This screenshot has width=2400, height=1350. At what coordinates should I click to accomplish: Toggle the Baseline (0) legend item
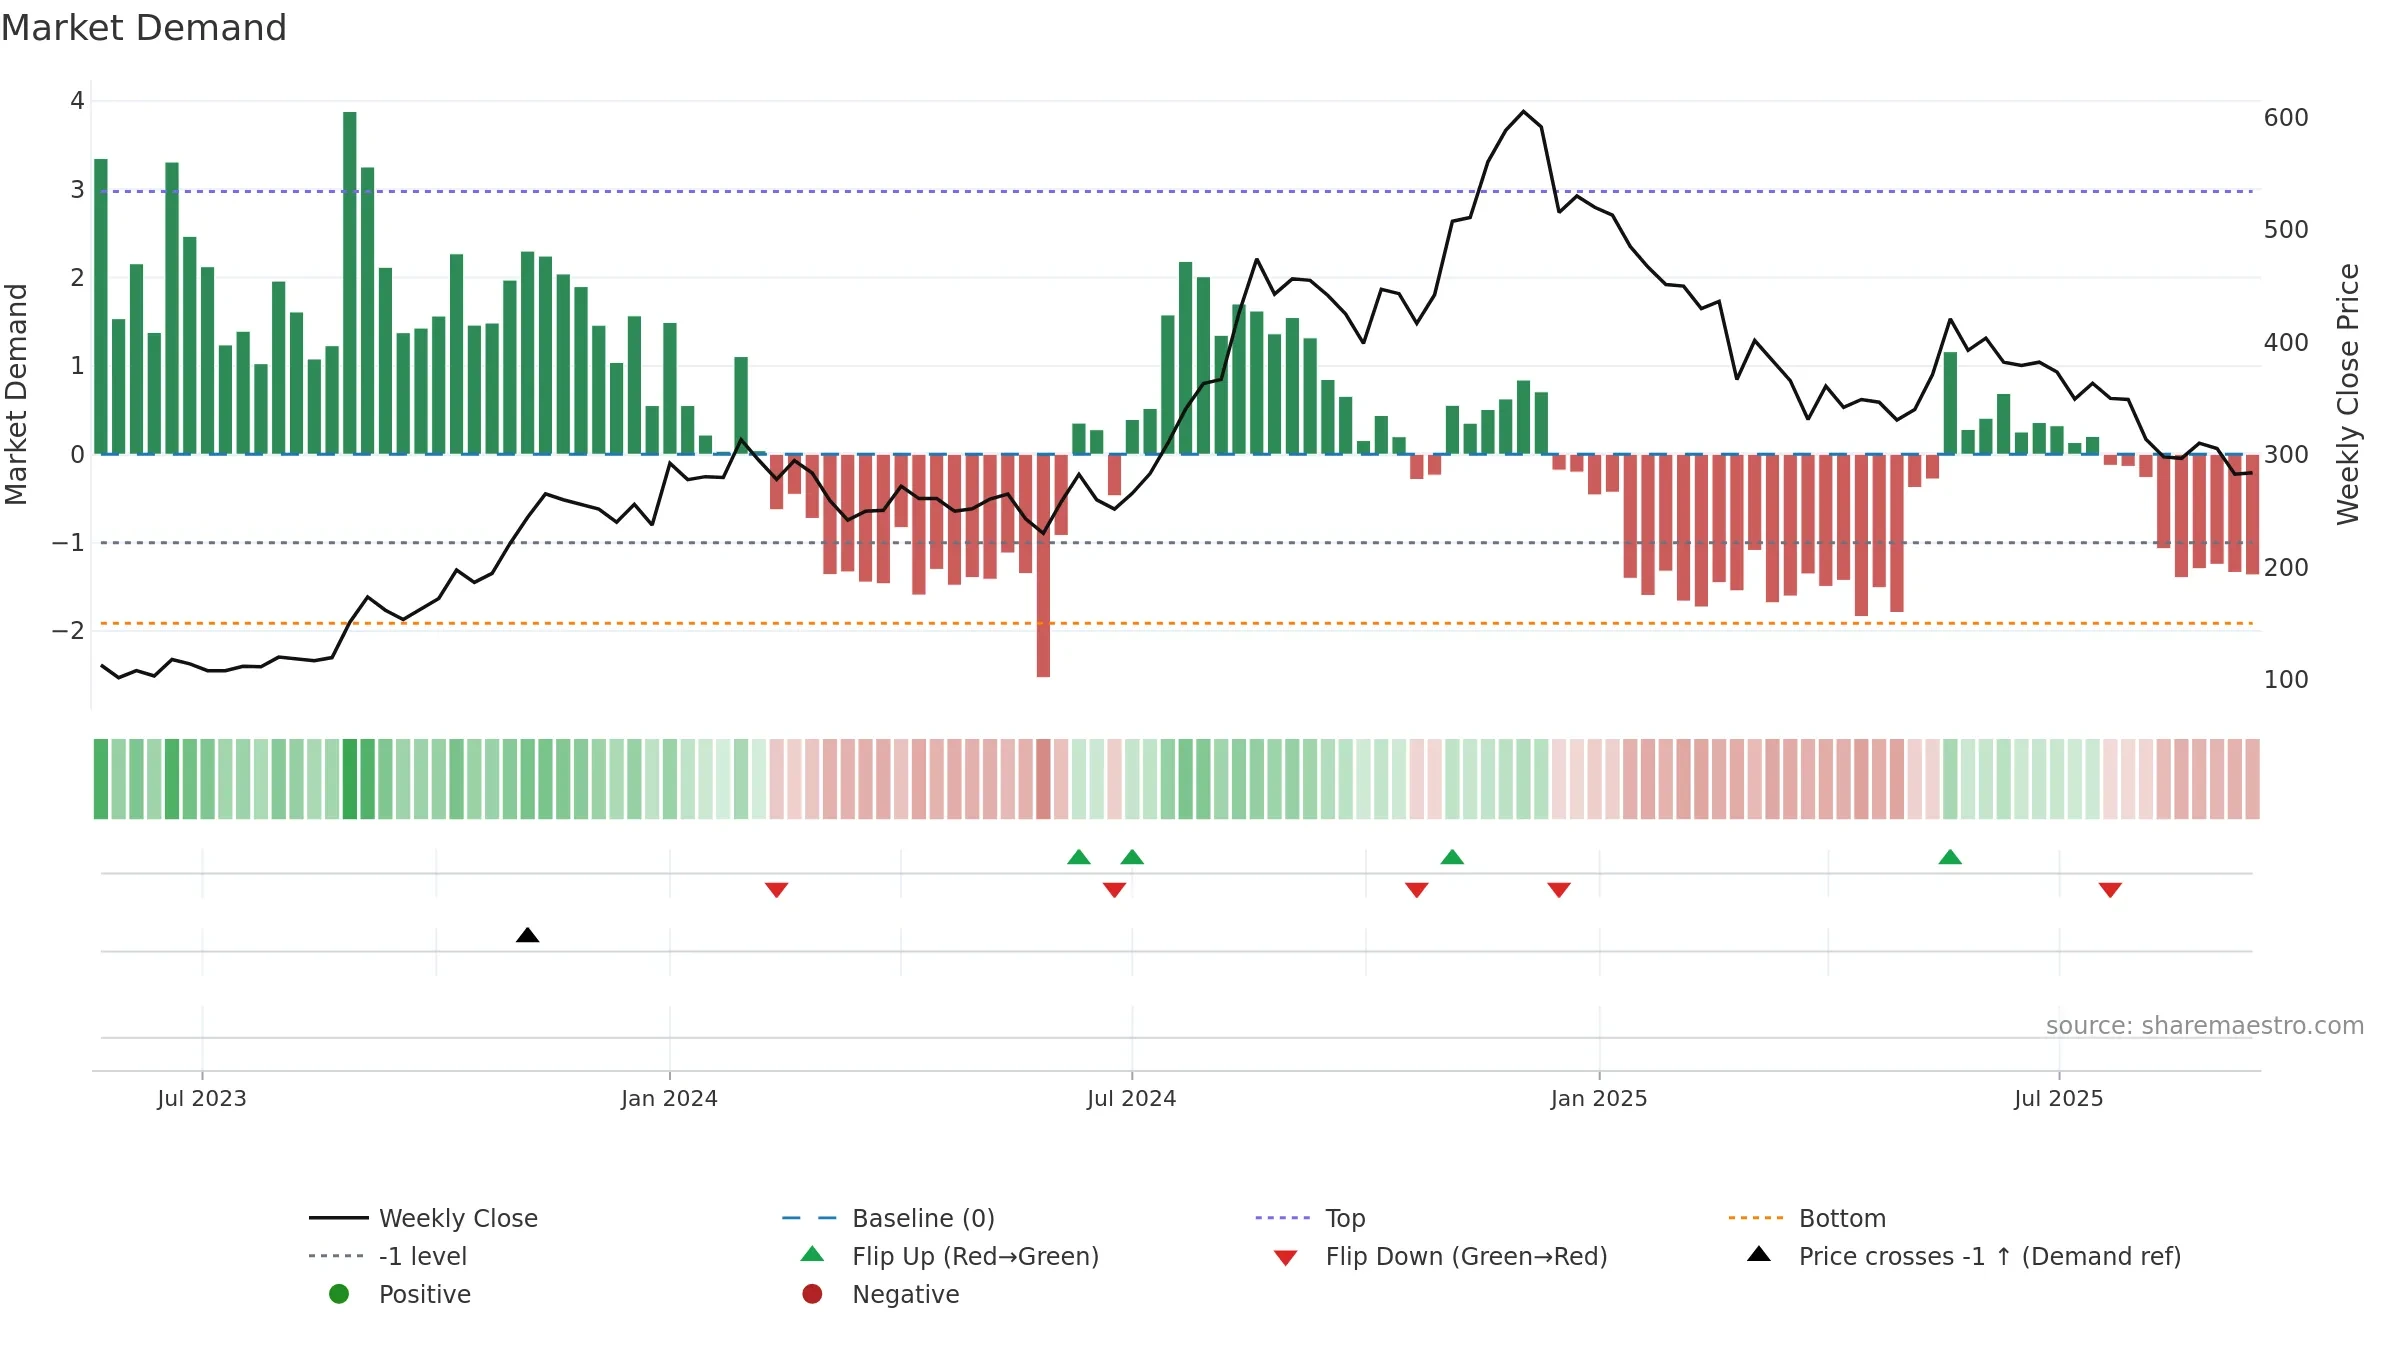(888, 1218)
